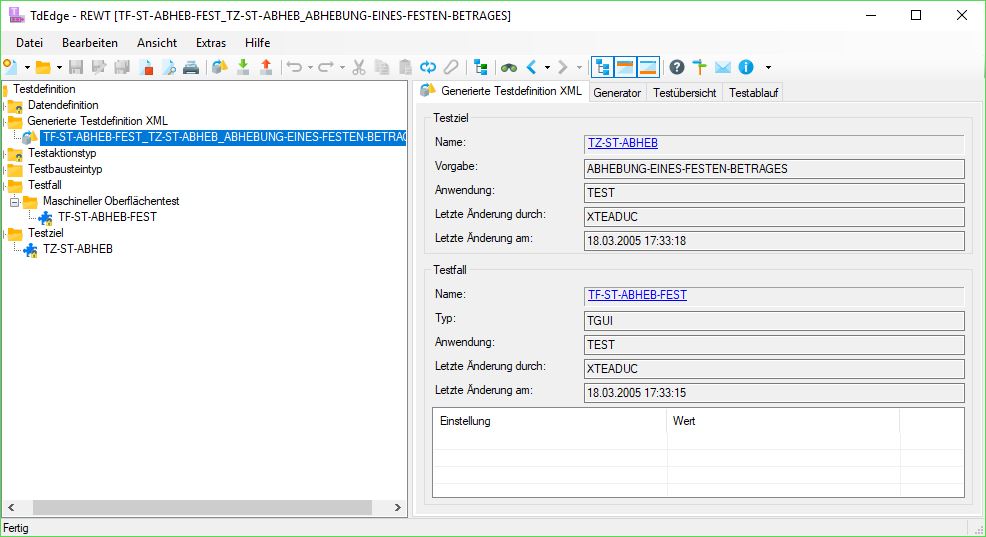Viewport: 986px width, 537px height.
Task: Open the dropdown arrow beside new document icon
Action: (x=27, y=68)
